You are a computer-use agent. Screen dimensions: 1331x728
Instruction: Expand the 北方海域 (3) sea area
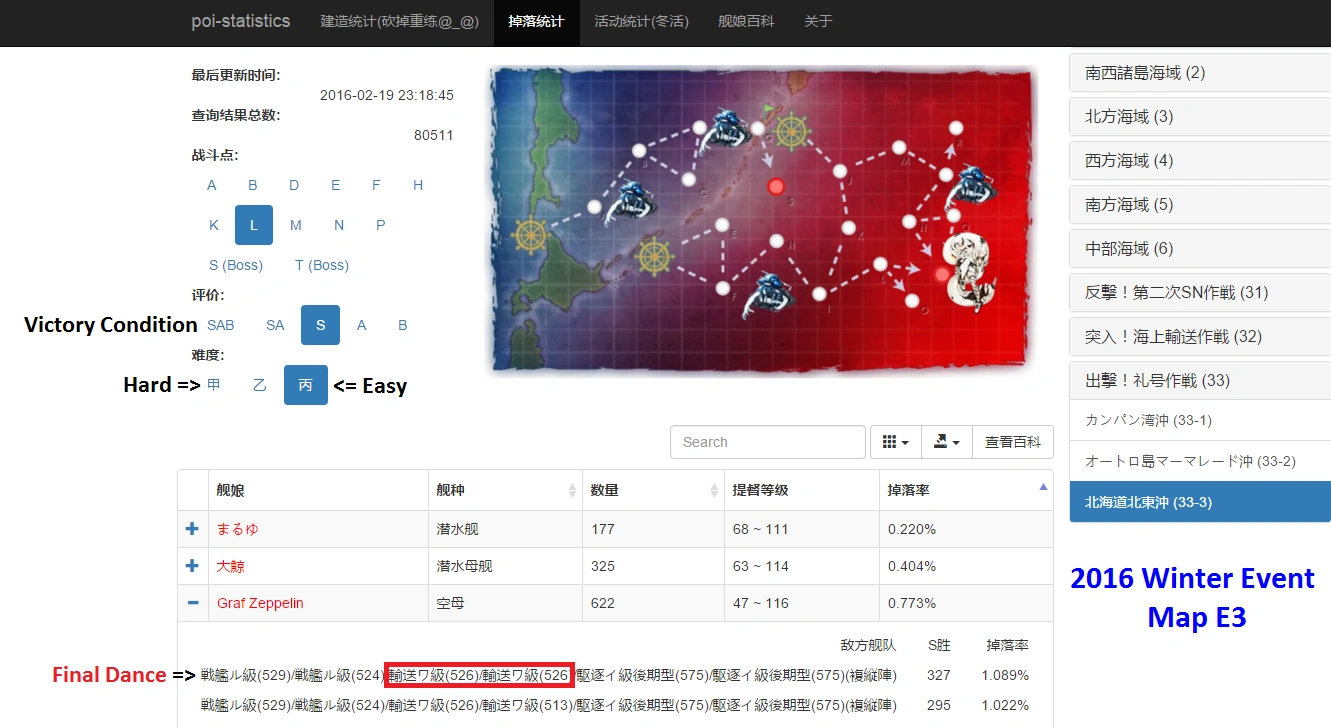click(1200, 117)
